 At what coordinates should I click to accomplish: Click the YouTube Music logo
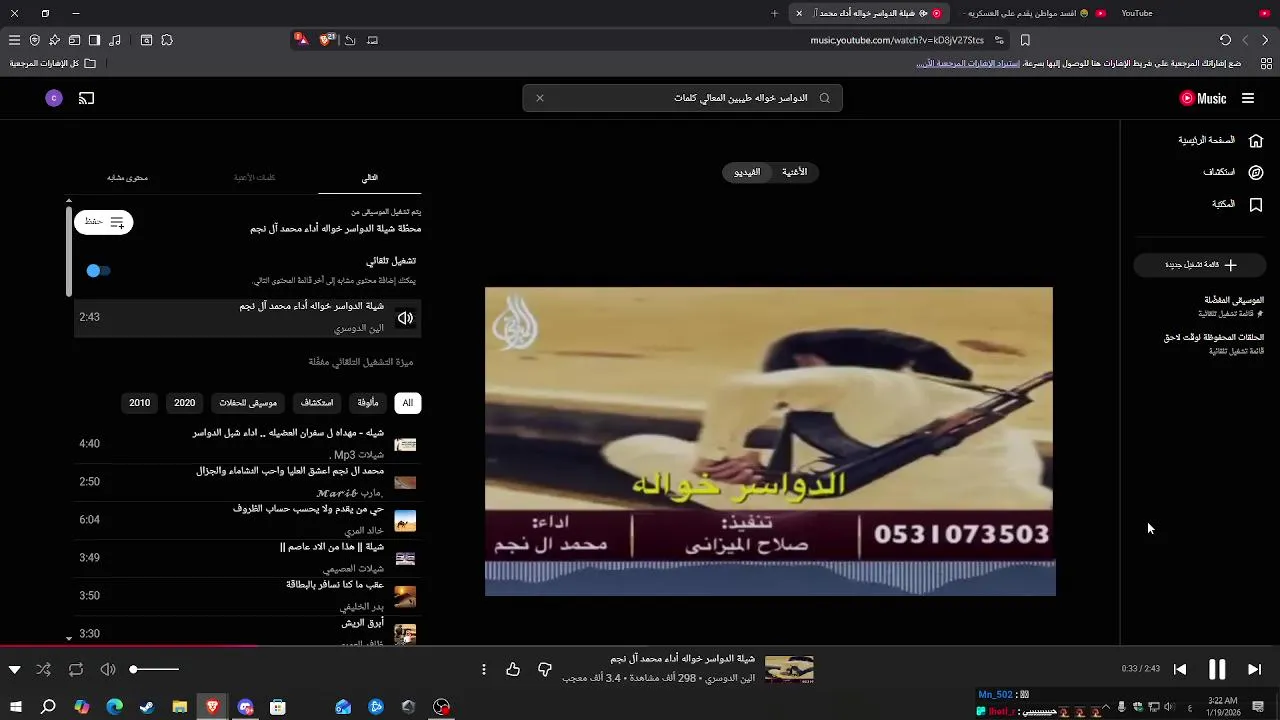pyautogui.click(x=1203, y=98)
